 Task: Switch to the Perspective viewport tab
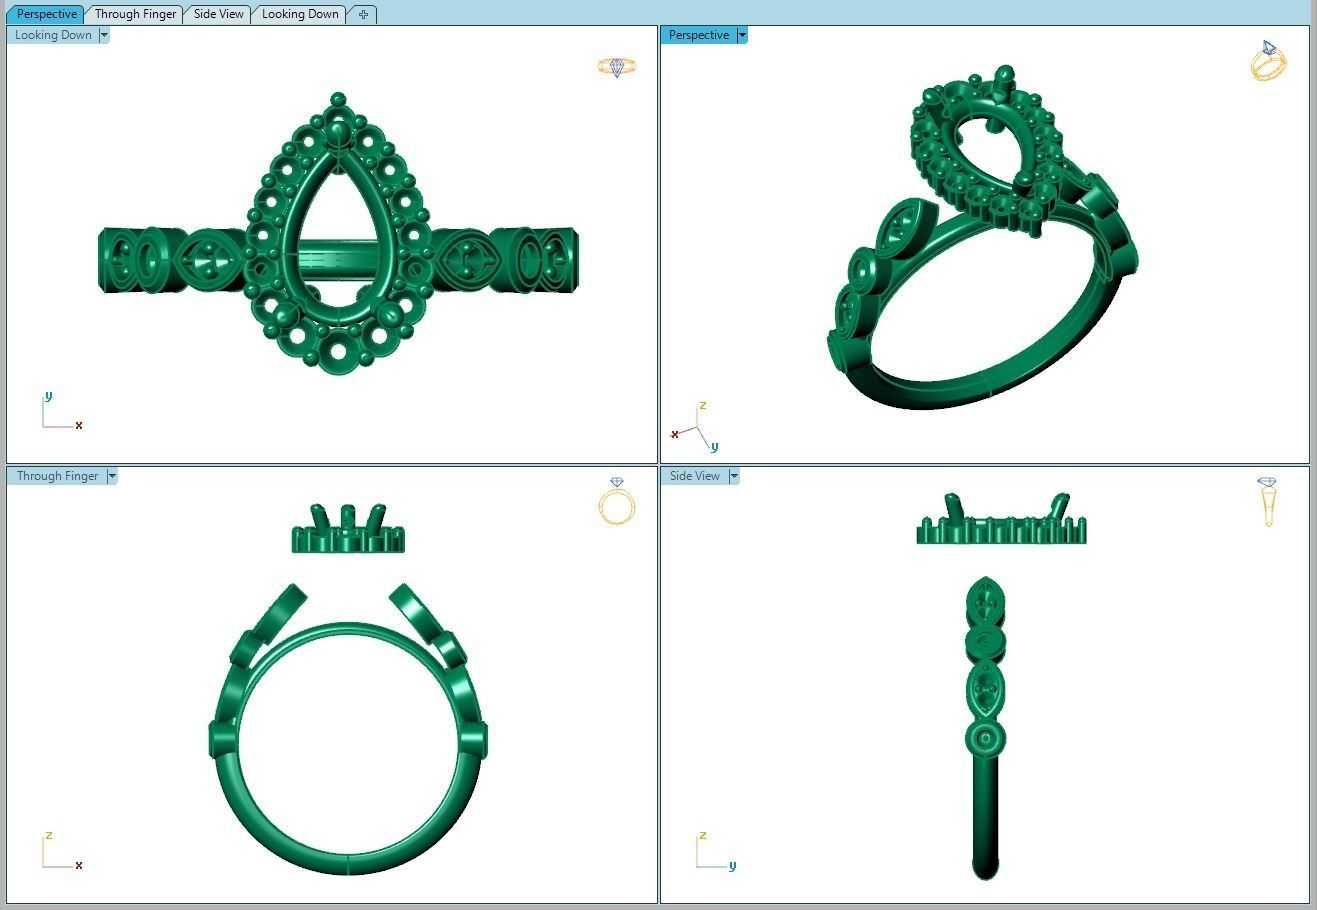[46, 14]
